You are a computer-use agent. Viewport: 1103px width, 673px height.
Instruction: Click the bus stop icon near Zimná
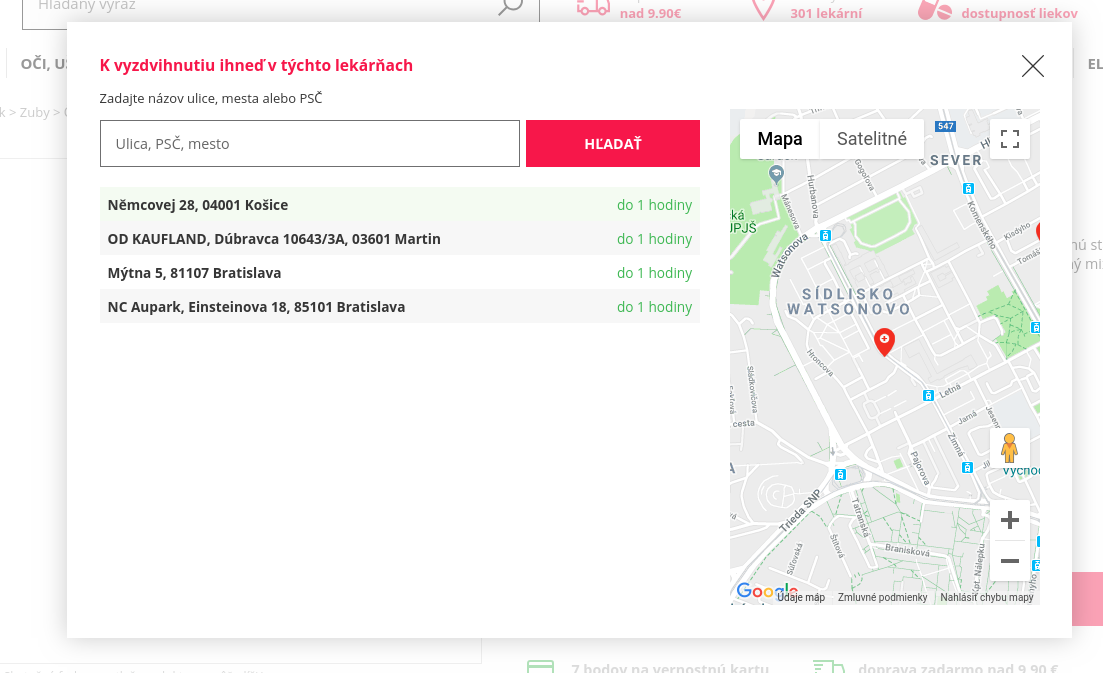coord(968,468)
